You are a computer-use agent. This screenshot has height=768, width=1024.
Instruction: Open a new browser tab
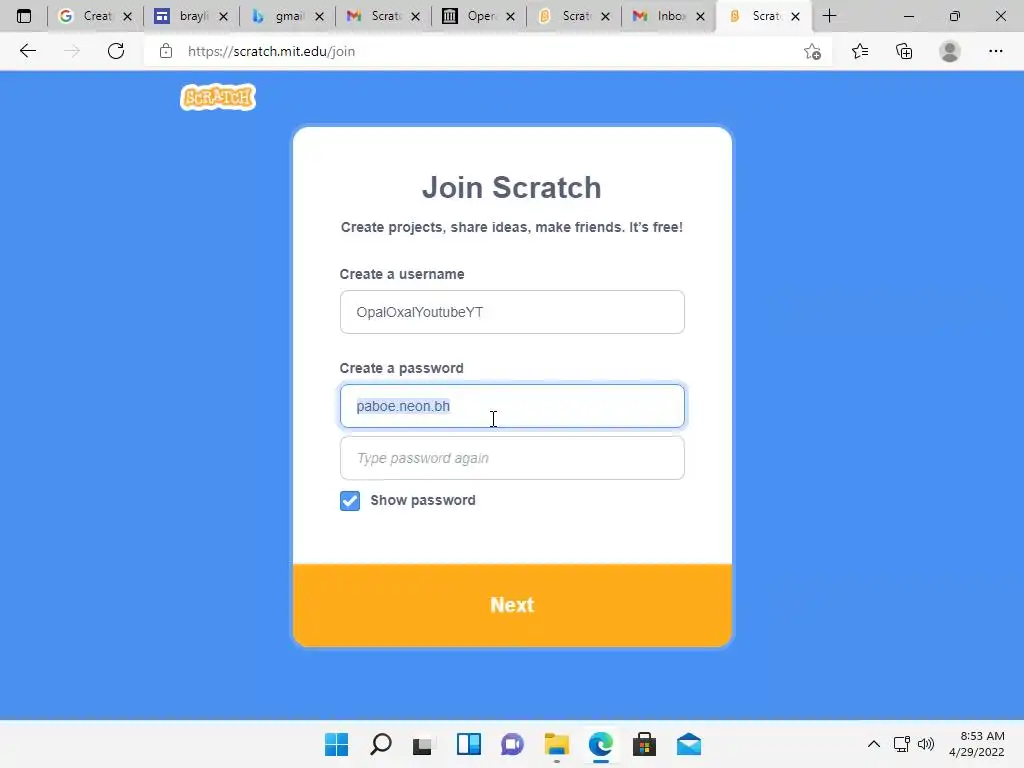(x=829, y=16)
